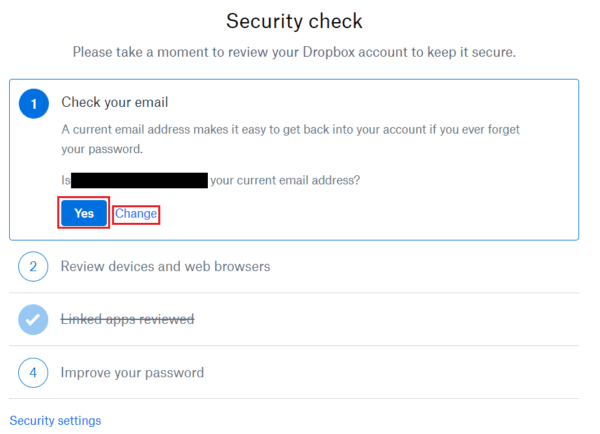This screenshot has height=434, width=600.
Task: Click the word 'Is' before the email
Action: pyautogui.click(x=66, y=181)
